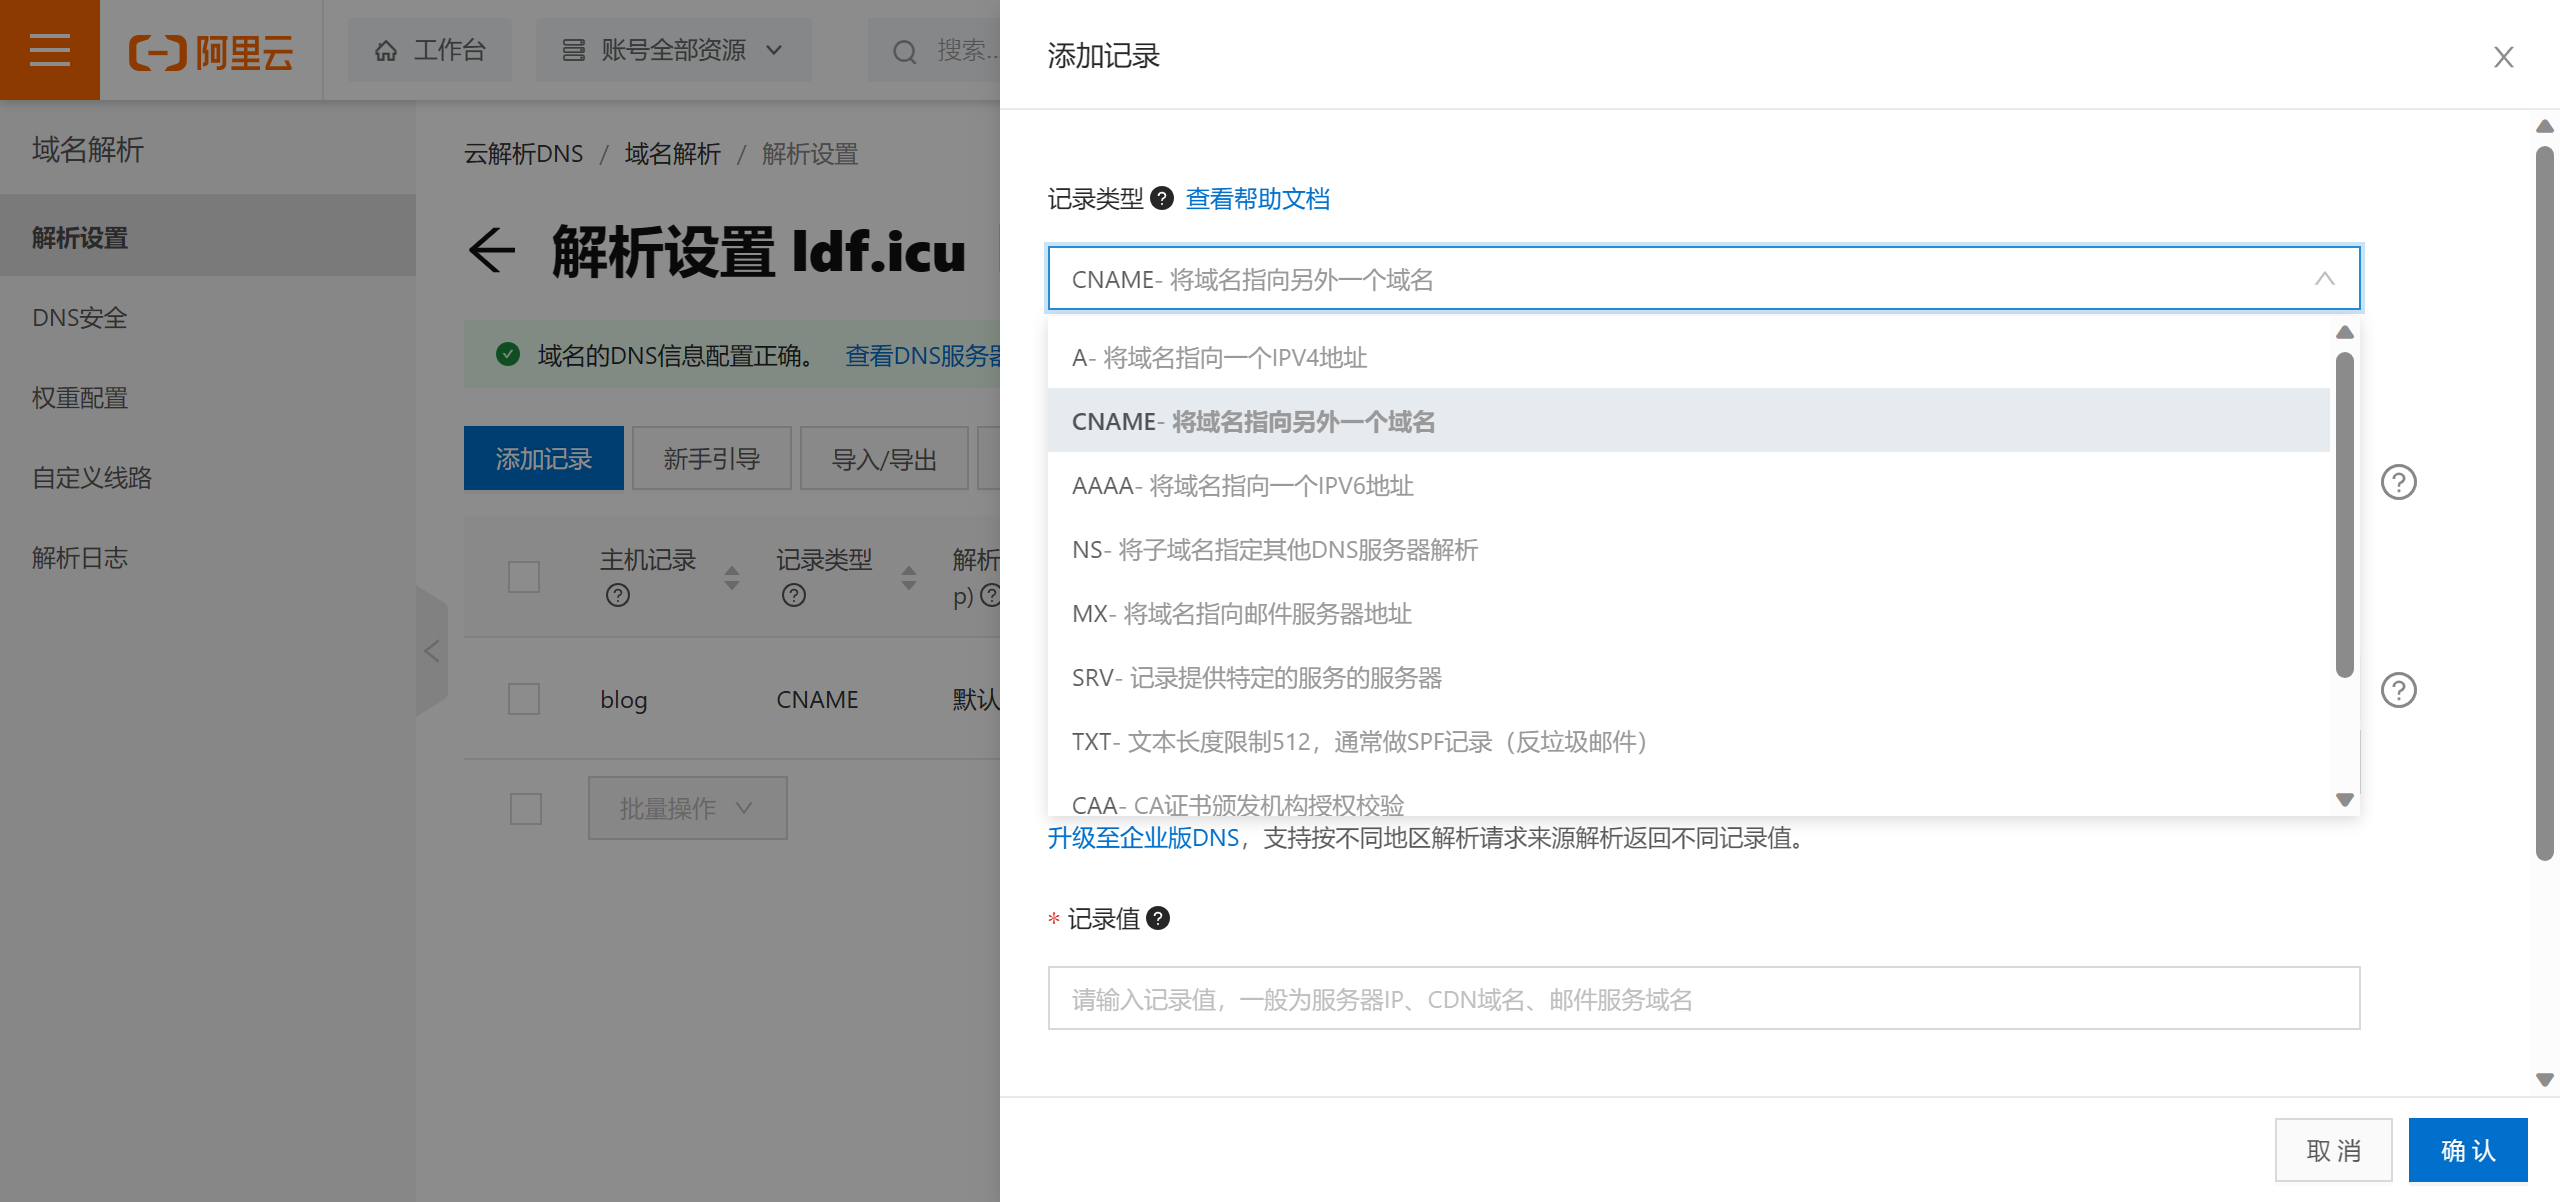Sort by 记录类型 column arrows

909,577
